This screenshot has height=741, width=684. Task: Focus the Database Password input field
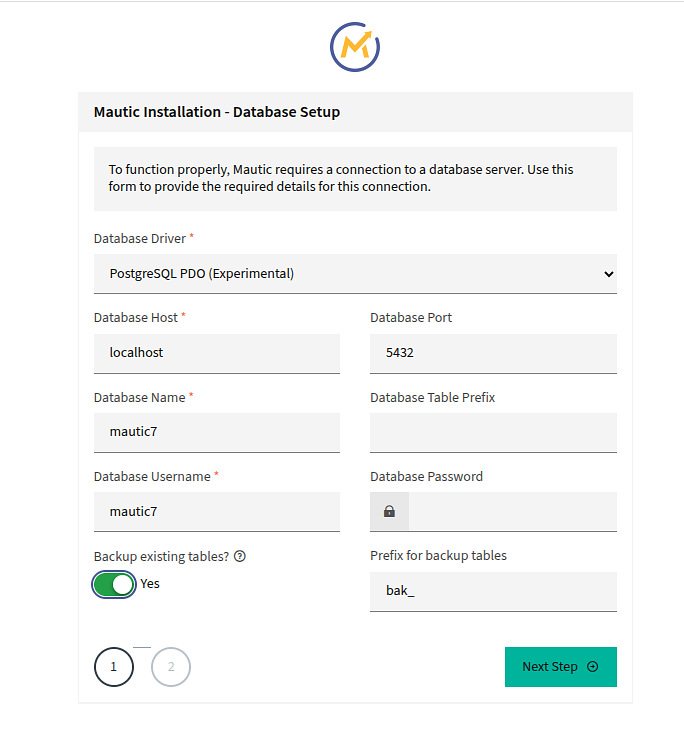point(512,512)
